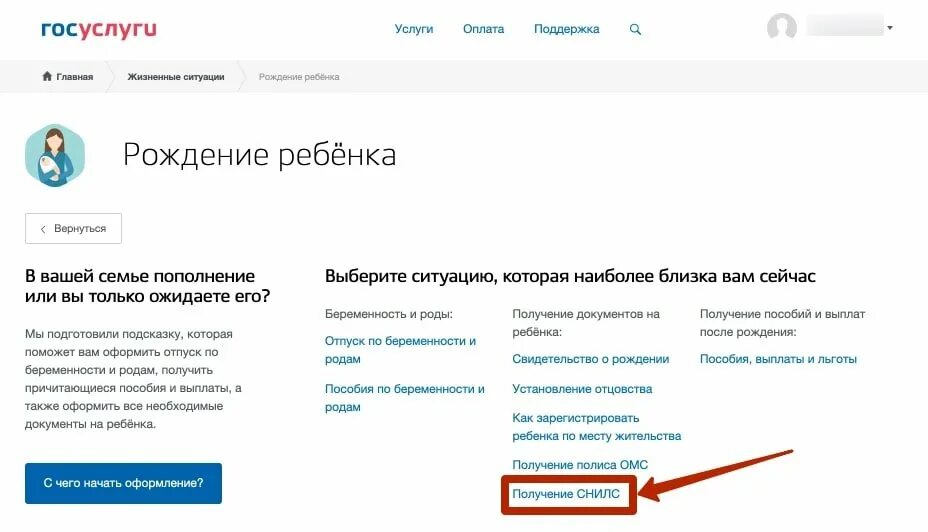This screenshot has height=532, width=928.
Task: Click 'Беременность и роды:' column heading
Action: pyautogui.click(x=389, y=314)
